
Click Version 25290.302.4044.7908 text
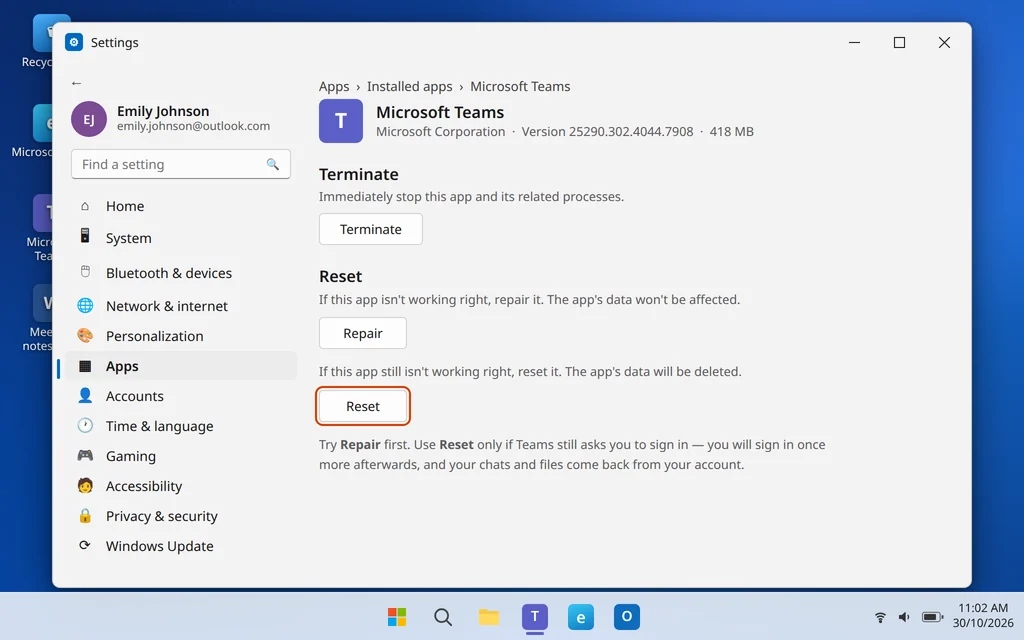point(607,131)
